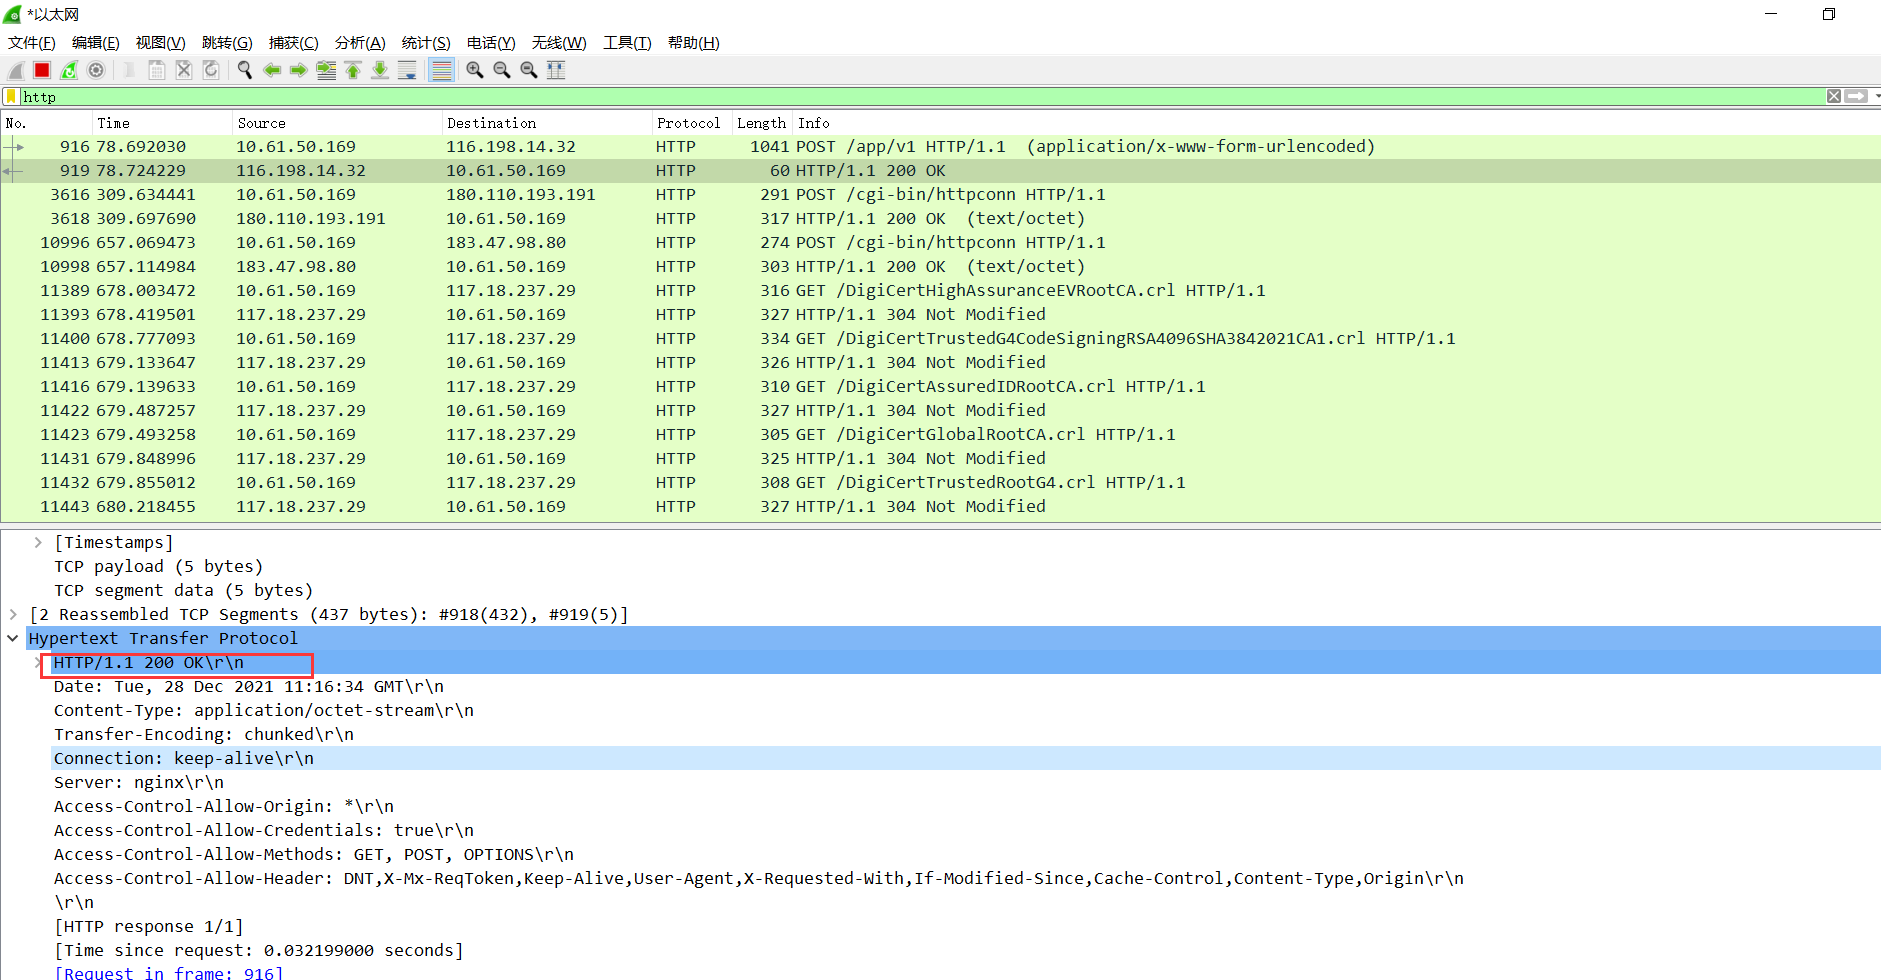Jump to the first packet
Viewport: 1881px width, 980px height.
(x=353, y=70)
